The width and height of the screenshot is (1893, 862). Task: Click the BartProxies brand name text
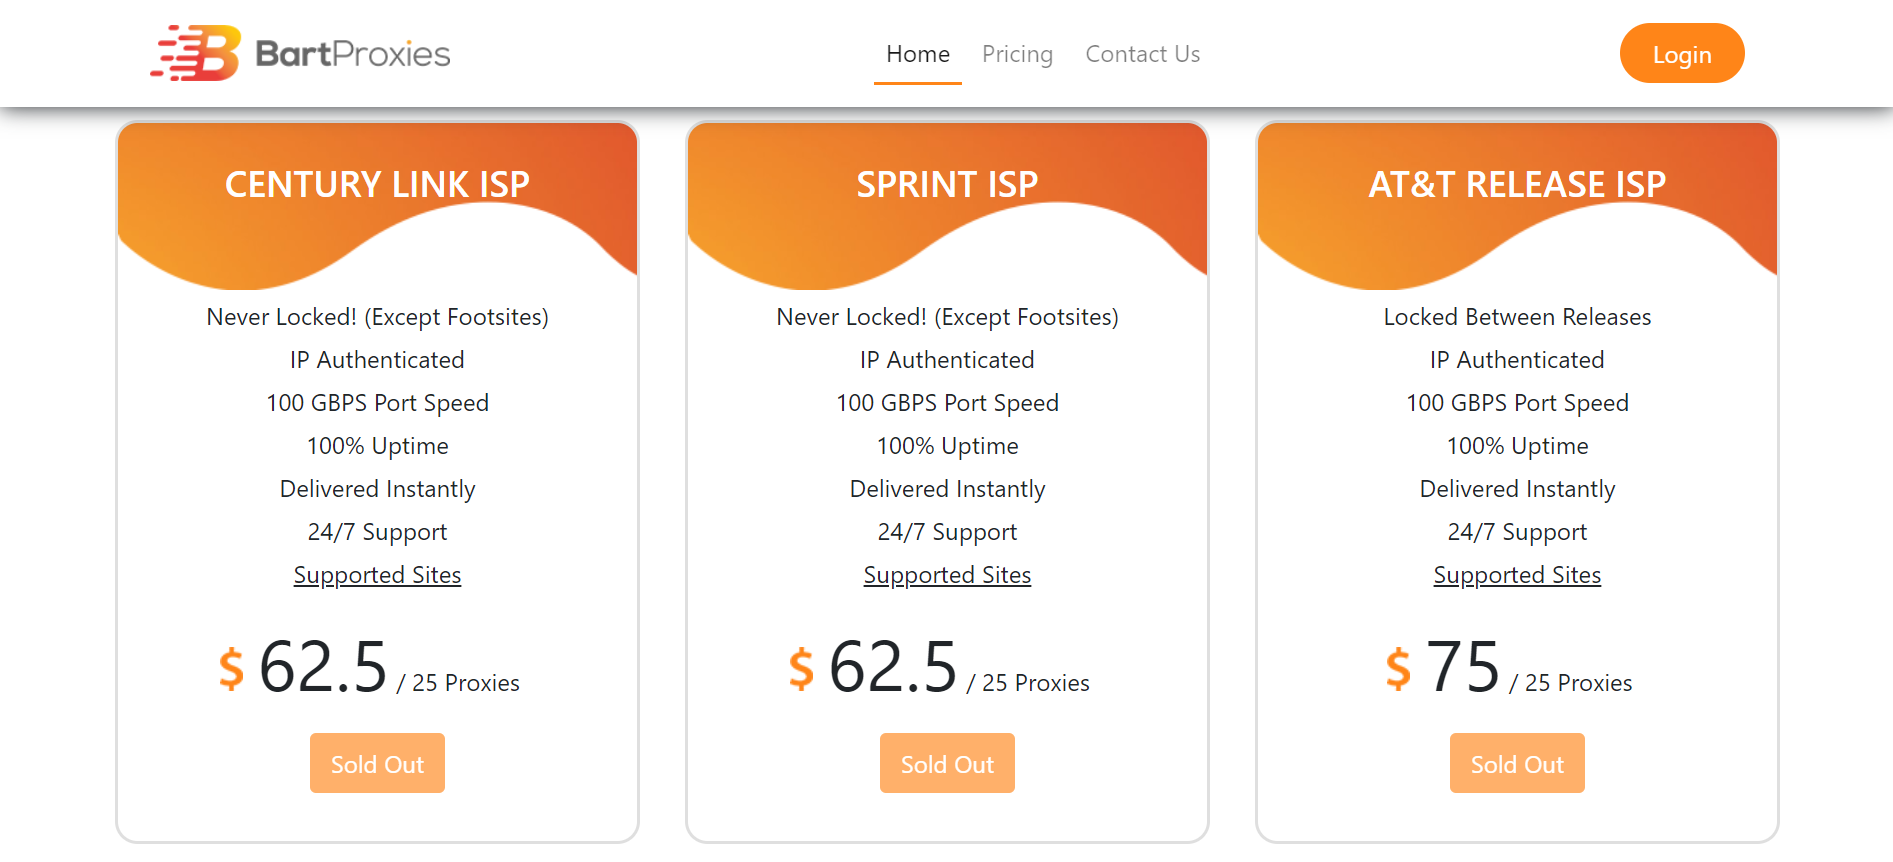(353, 54)
